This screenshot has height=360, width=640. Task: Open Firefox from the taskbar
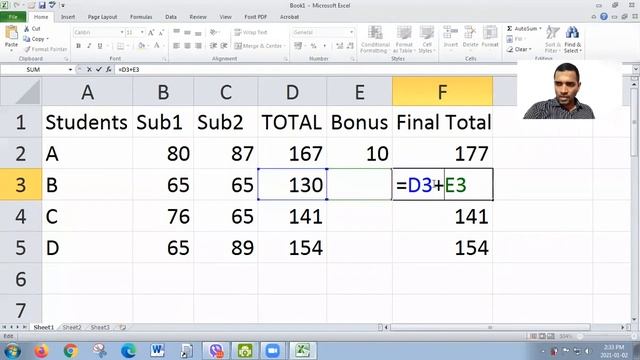pos(41,351)
